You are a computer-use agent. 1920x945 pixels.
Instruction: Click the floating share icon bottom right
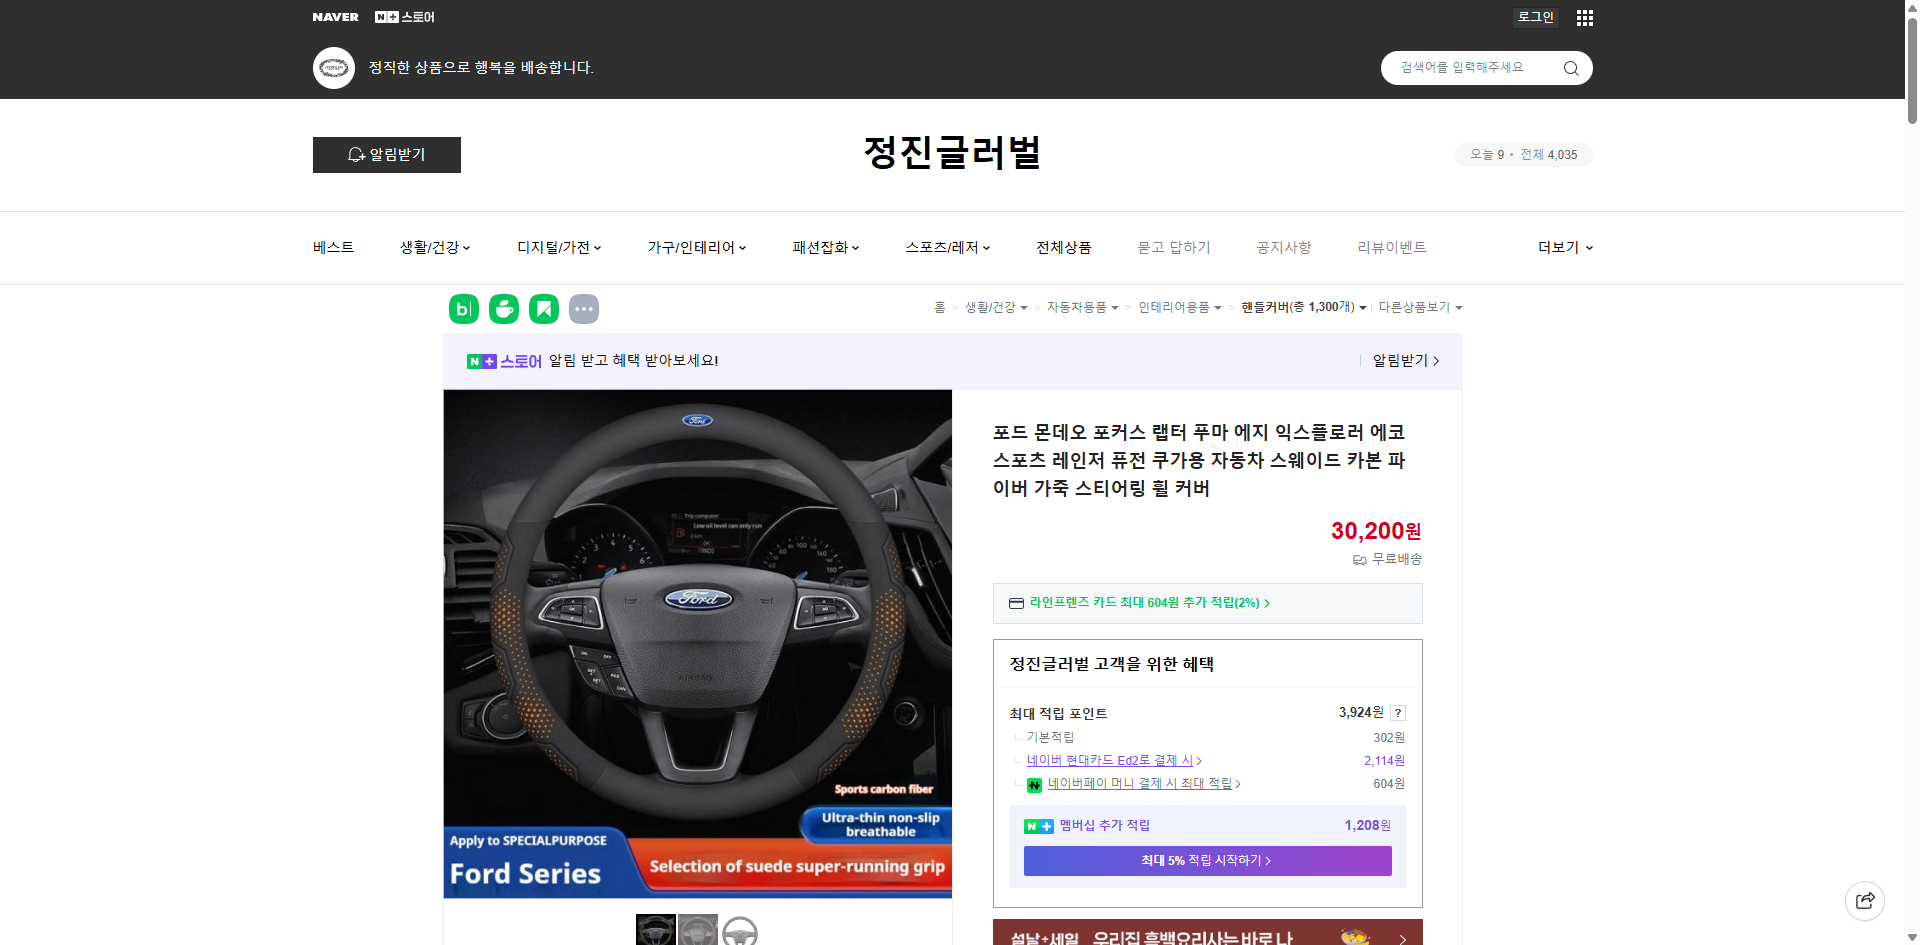[1865, 900]
